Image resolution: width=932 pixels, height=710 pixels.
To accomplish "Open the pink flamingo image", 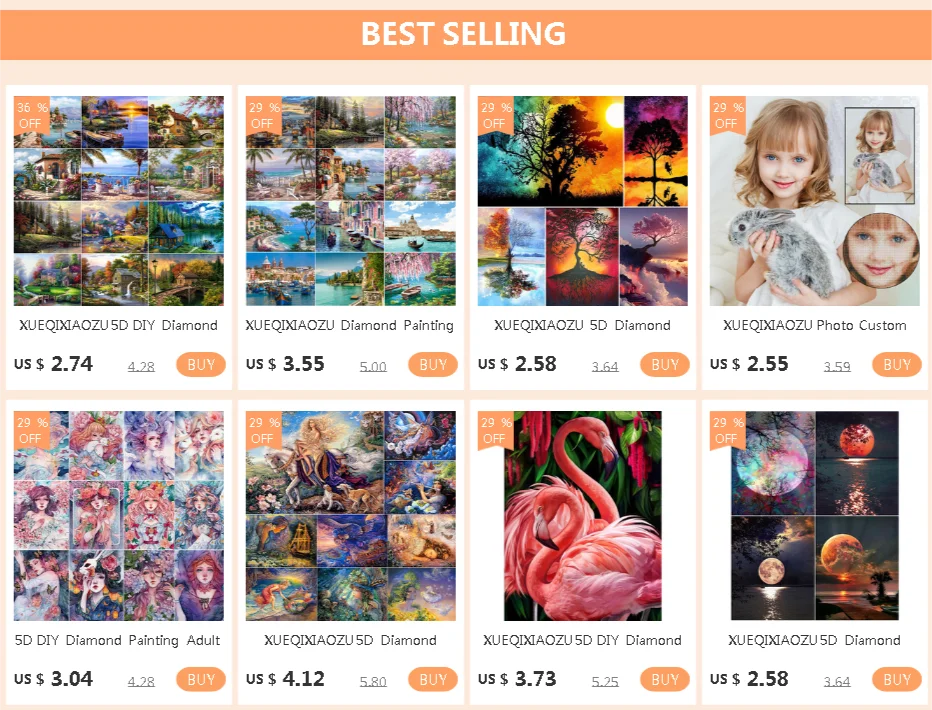I will pos(582,516).
